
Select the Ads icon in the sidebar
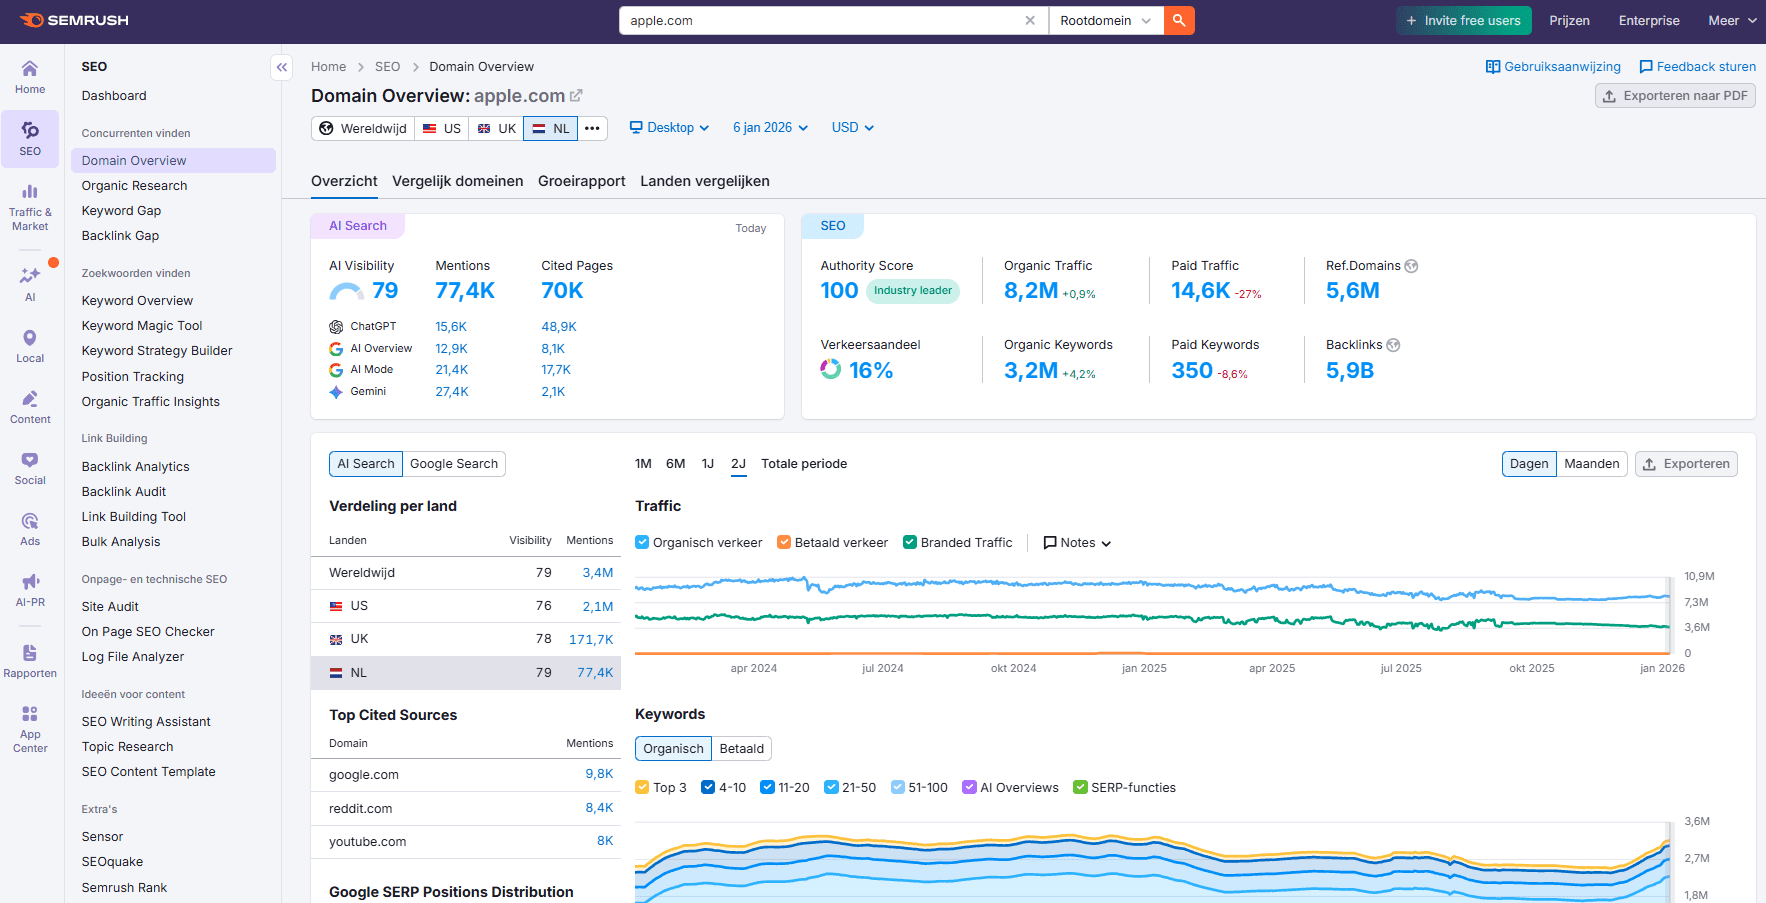click(x=30, y=528)
